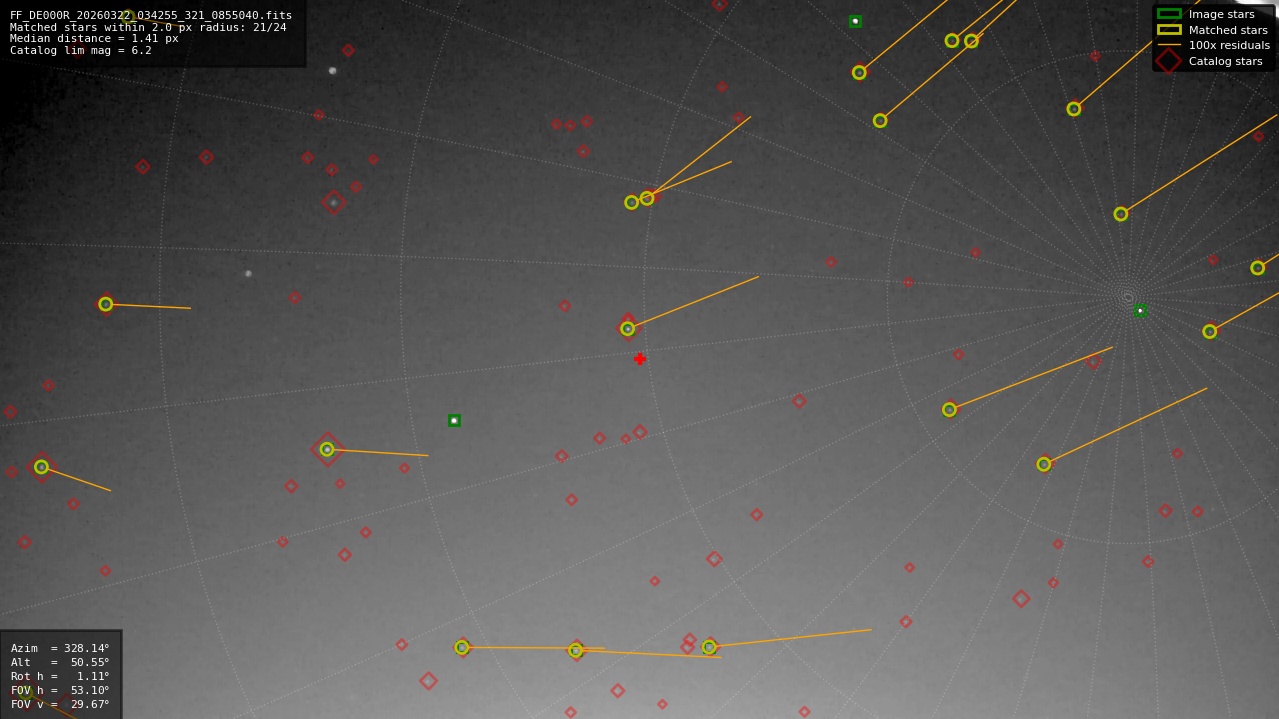This screenshot has height=719, width=1279.
Task: Click the green image star square near image center
Action: click(x=454, y=420)
